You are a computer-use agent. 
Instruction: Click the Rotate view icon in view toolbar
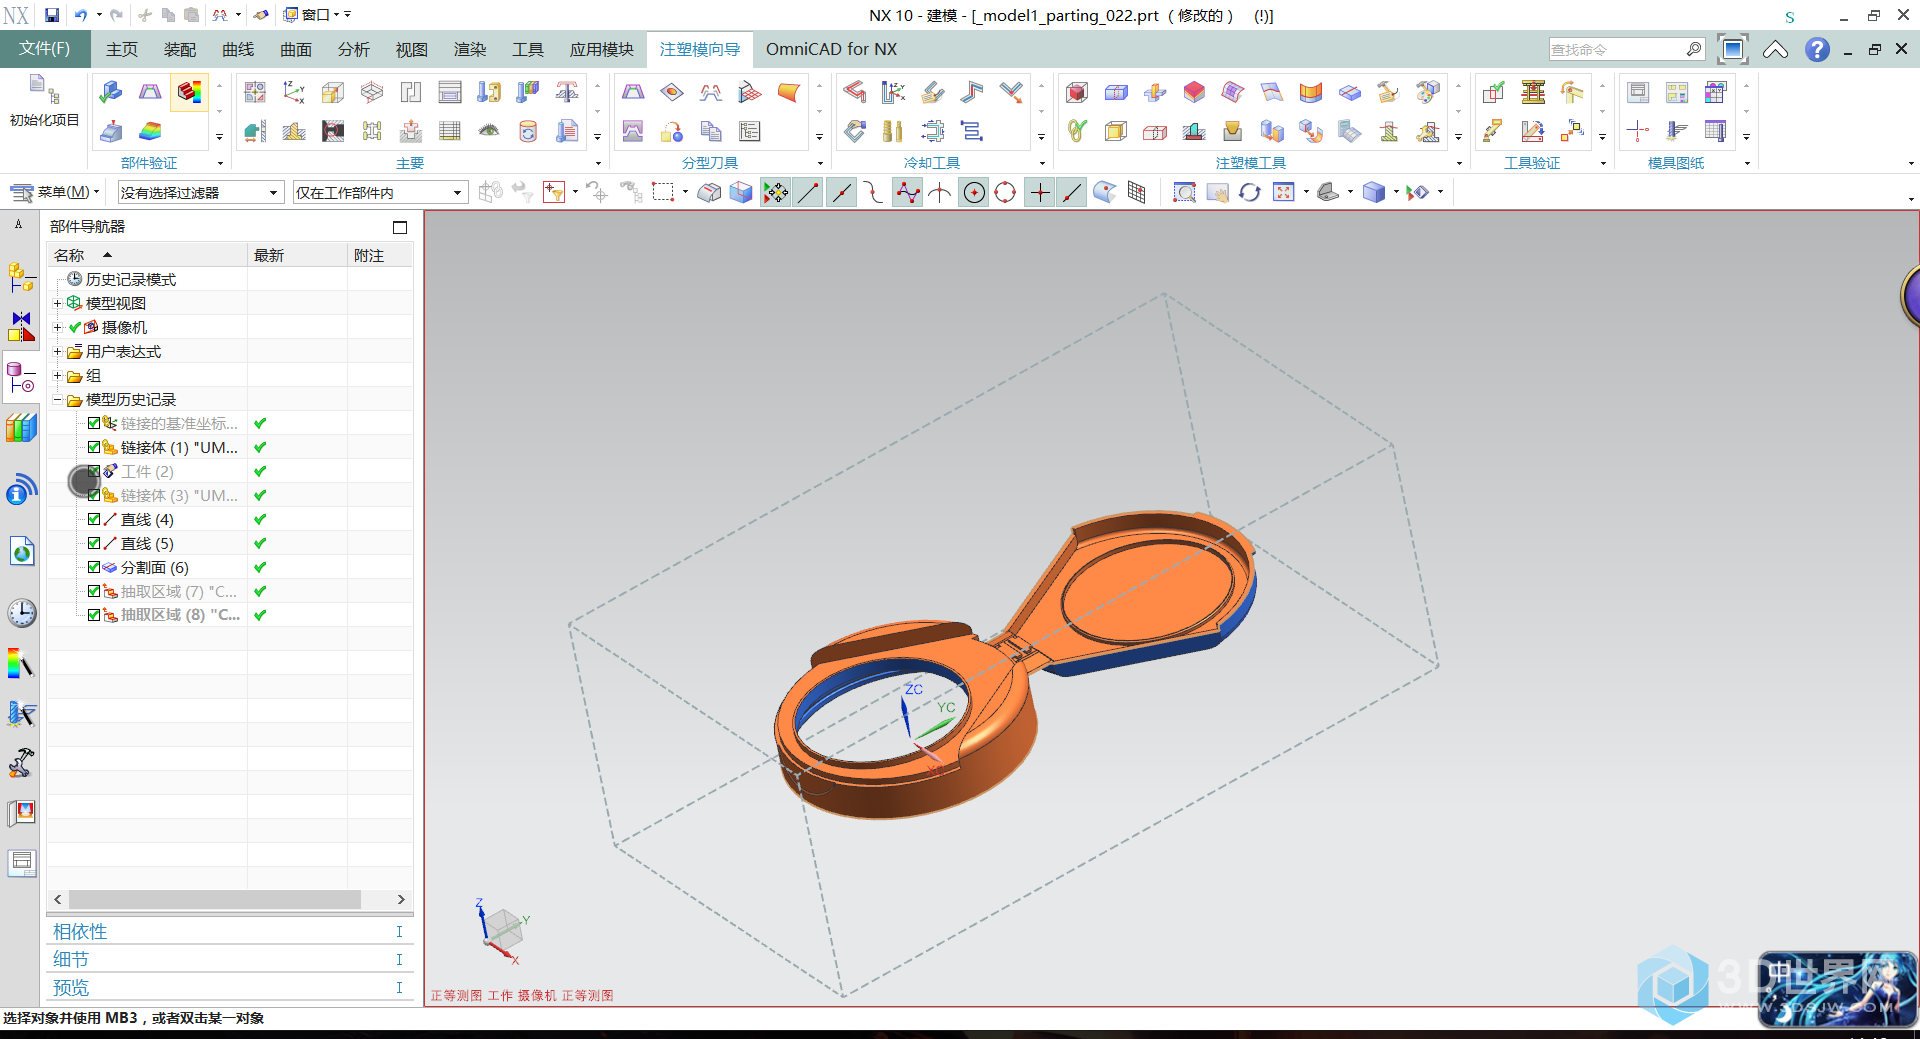[x=1250, y=192]
